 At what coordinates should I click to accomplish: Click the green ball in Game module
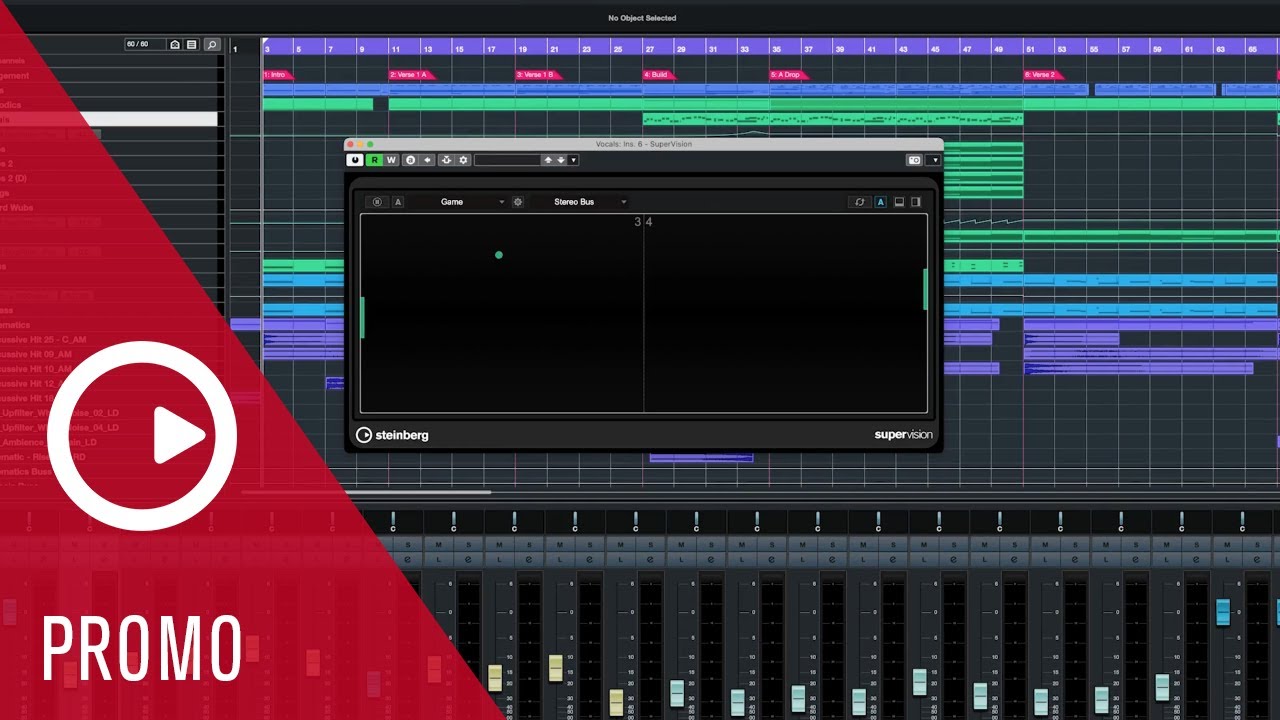499,255
